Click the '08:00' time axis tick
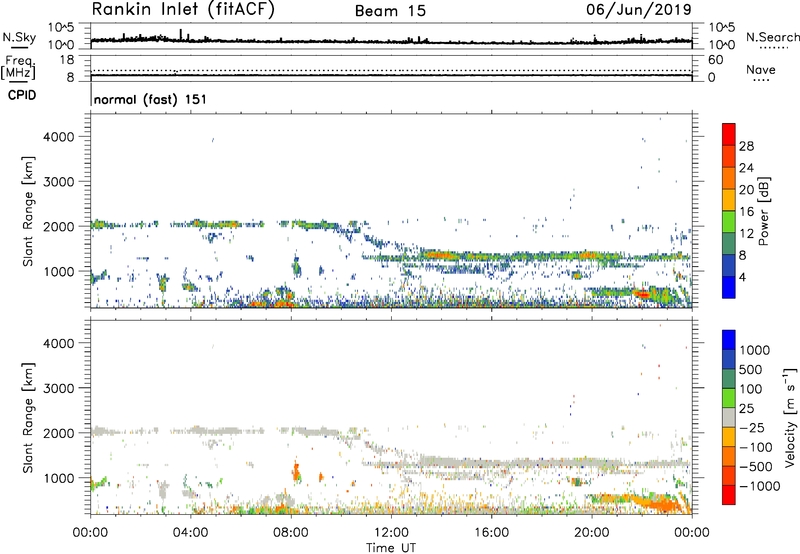This screenshot has height=554, width=800. point(291,533)
